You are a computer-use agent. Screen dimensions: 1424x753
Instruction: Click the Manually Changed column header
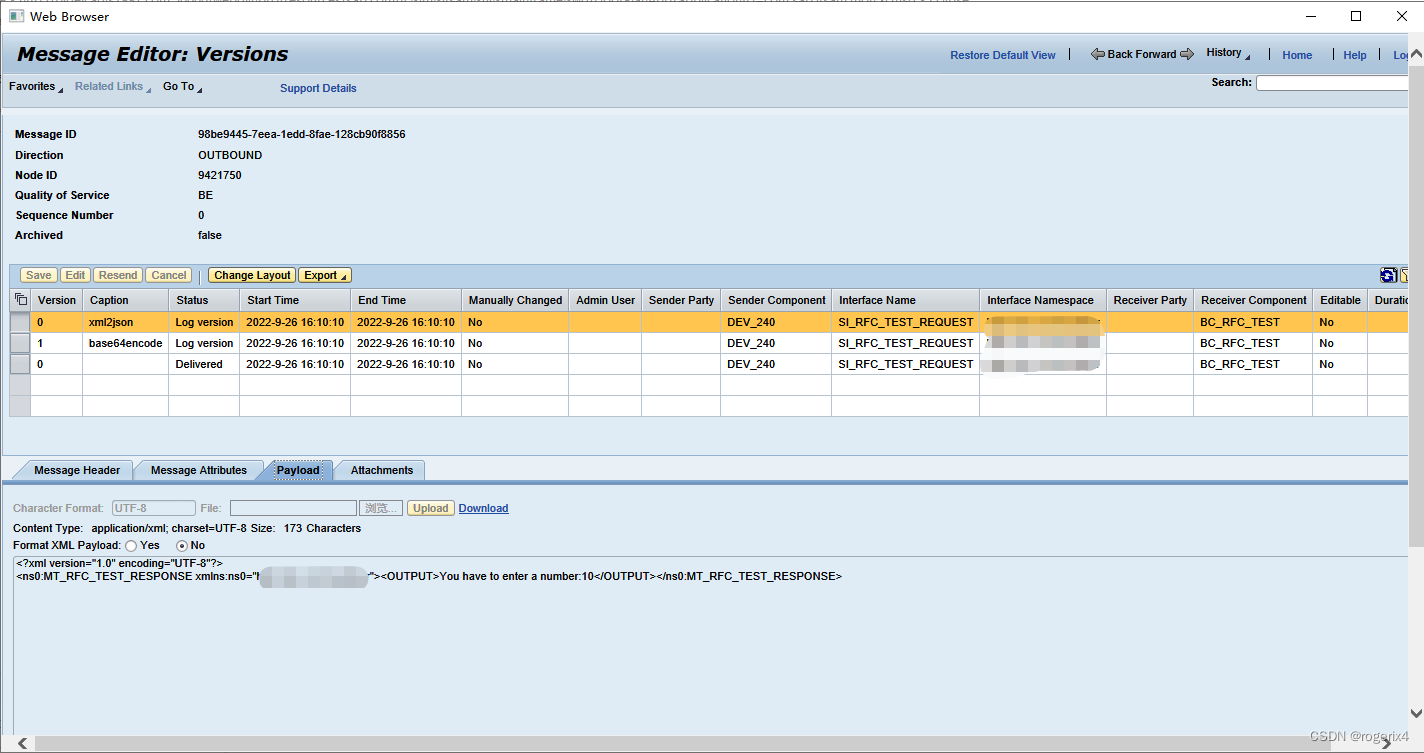pyautogui.click(x=515, y=300)
